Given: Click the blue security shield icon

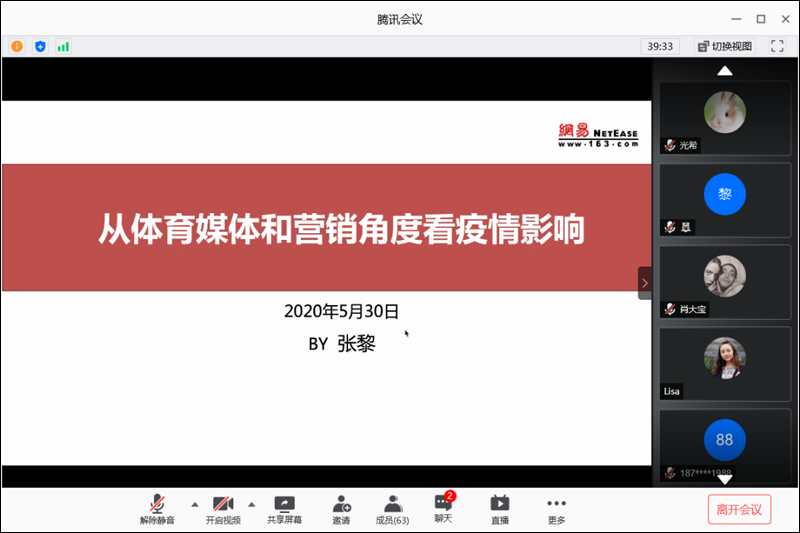Looking at the screenshot, I should click(40, 46).
